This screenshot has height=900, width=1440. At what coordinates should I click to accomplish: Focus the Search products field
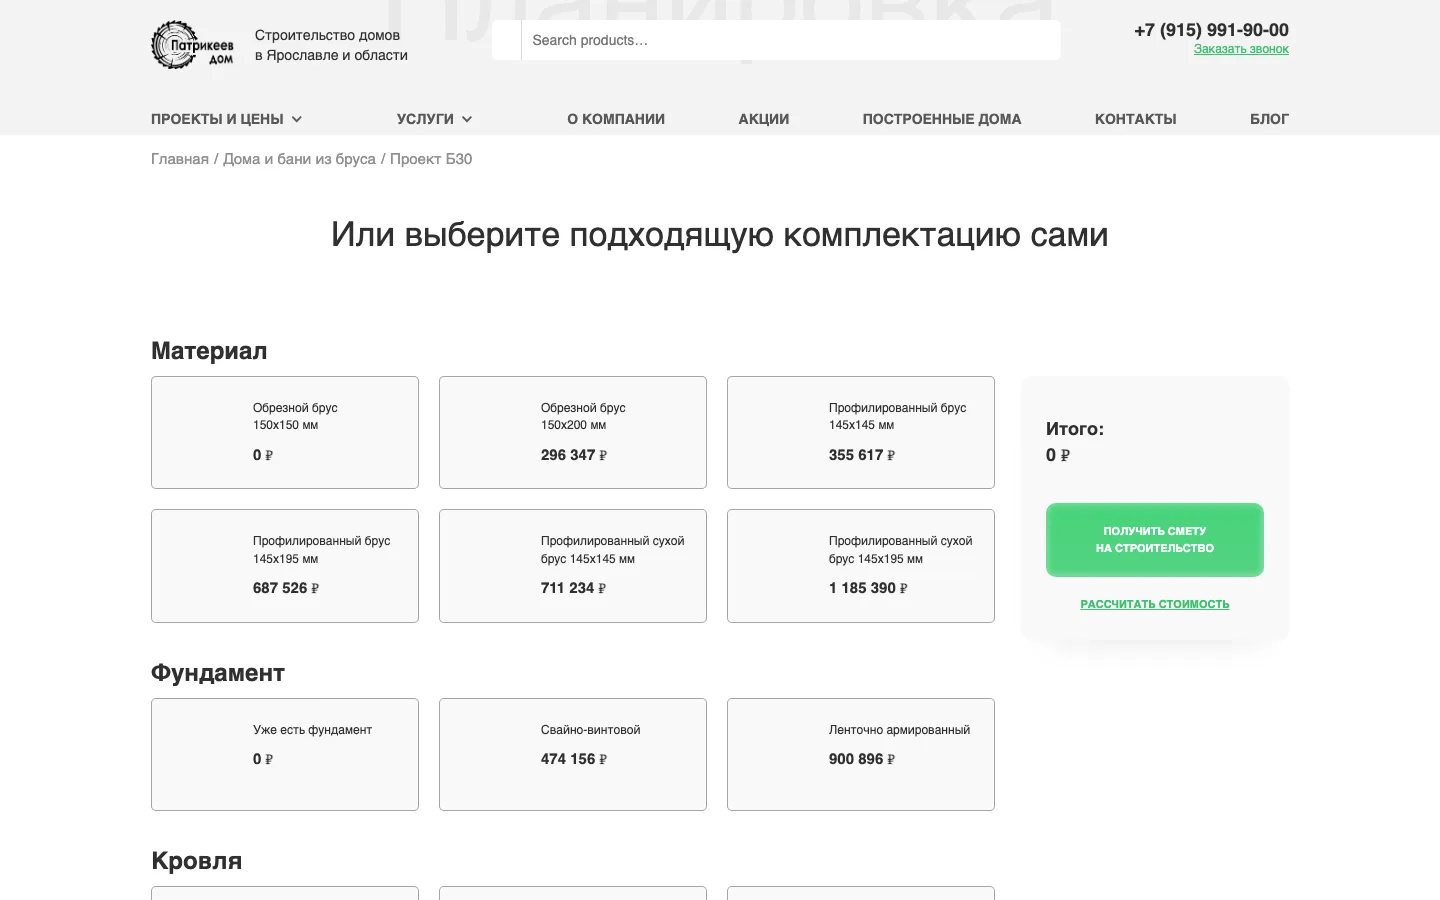[x=790, y=40]
